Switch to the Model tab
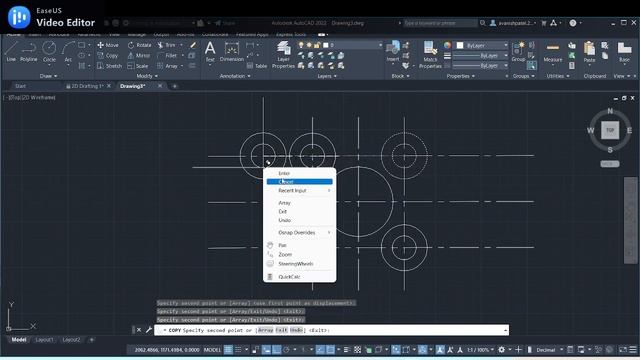The height and width of the screenshot is (360, 640). (19, 340)
